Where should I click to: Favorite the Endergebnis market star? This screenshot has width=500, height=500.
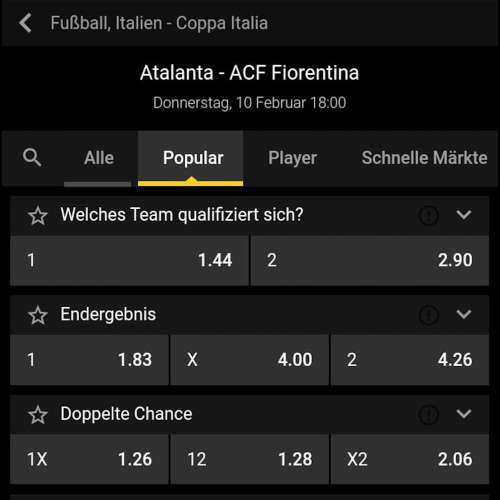pyautogui.click(x=38, y=315)
